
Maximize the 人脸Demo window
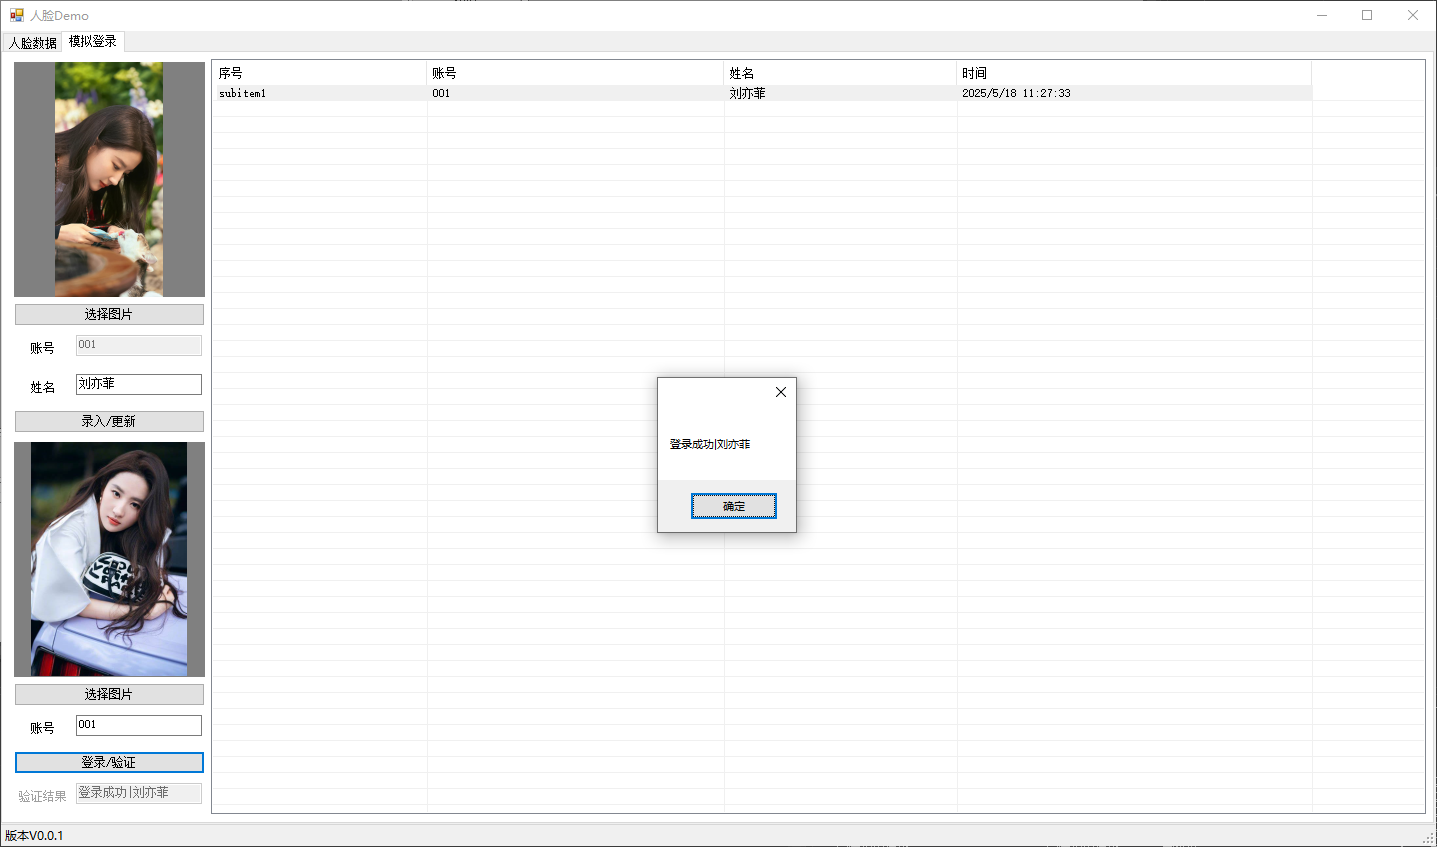click(1367, 15)
